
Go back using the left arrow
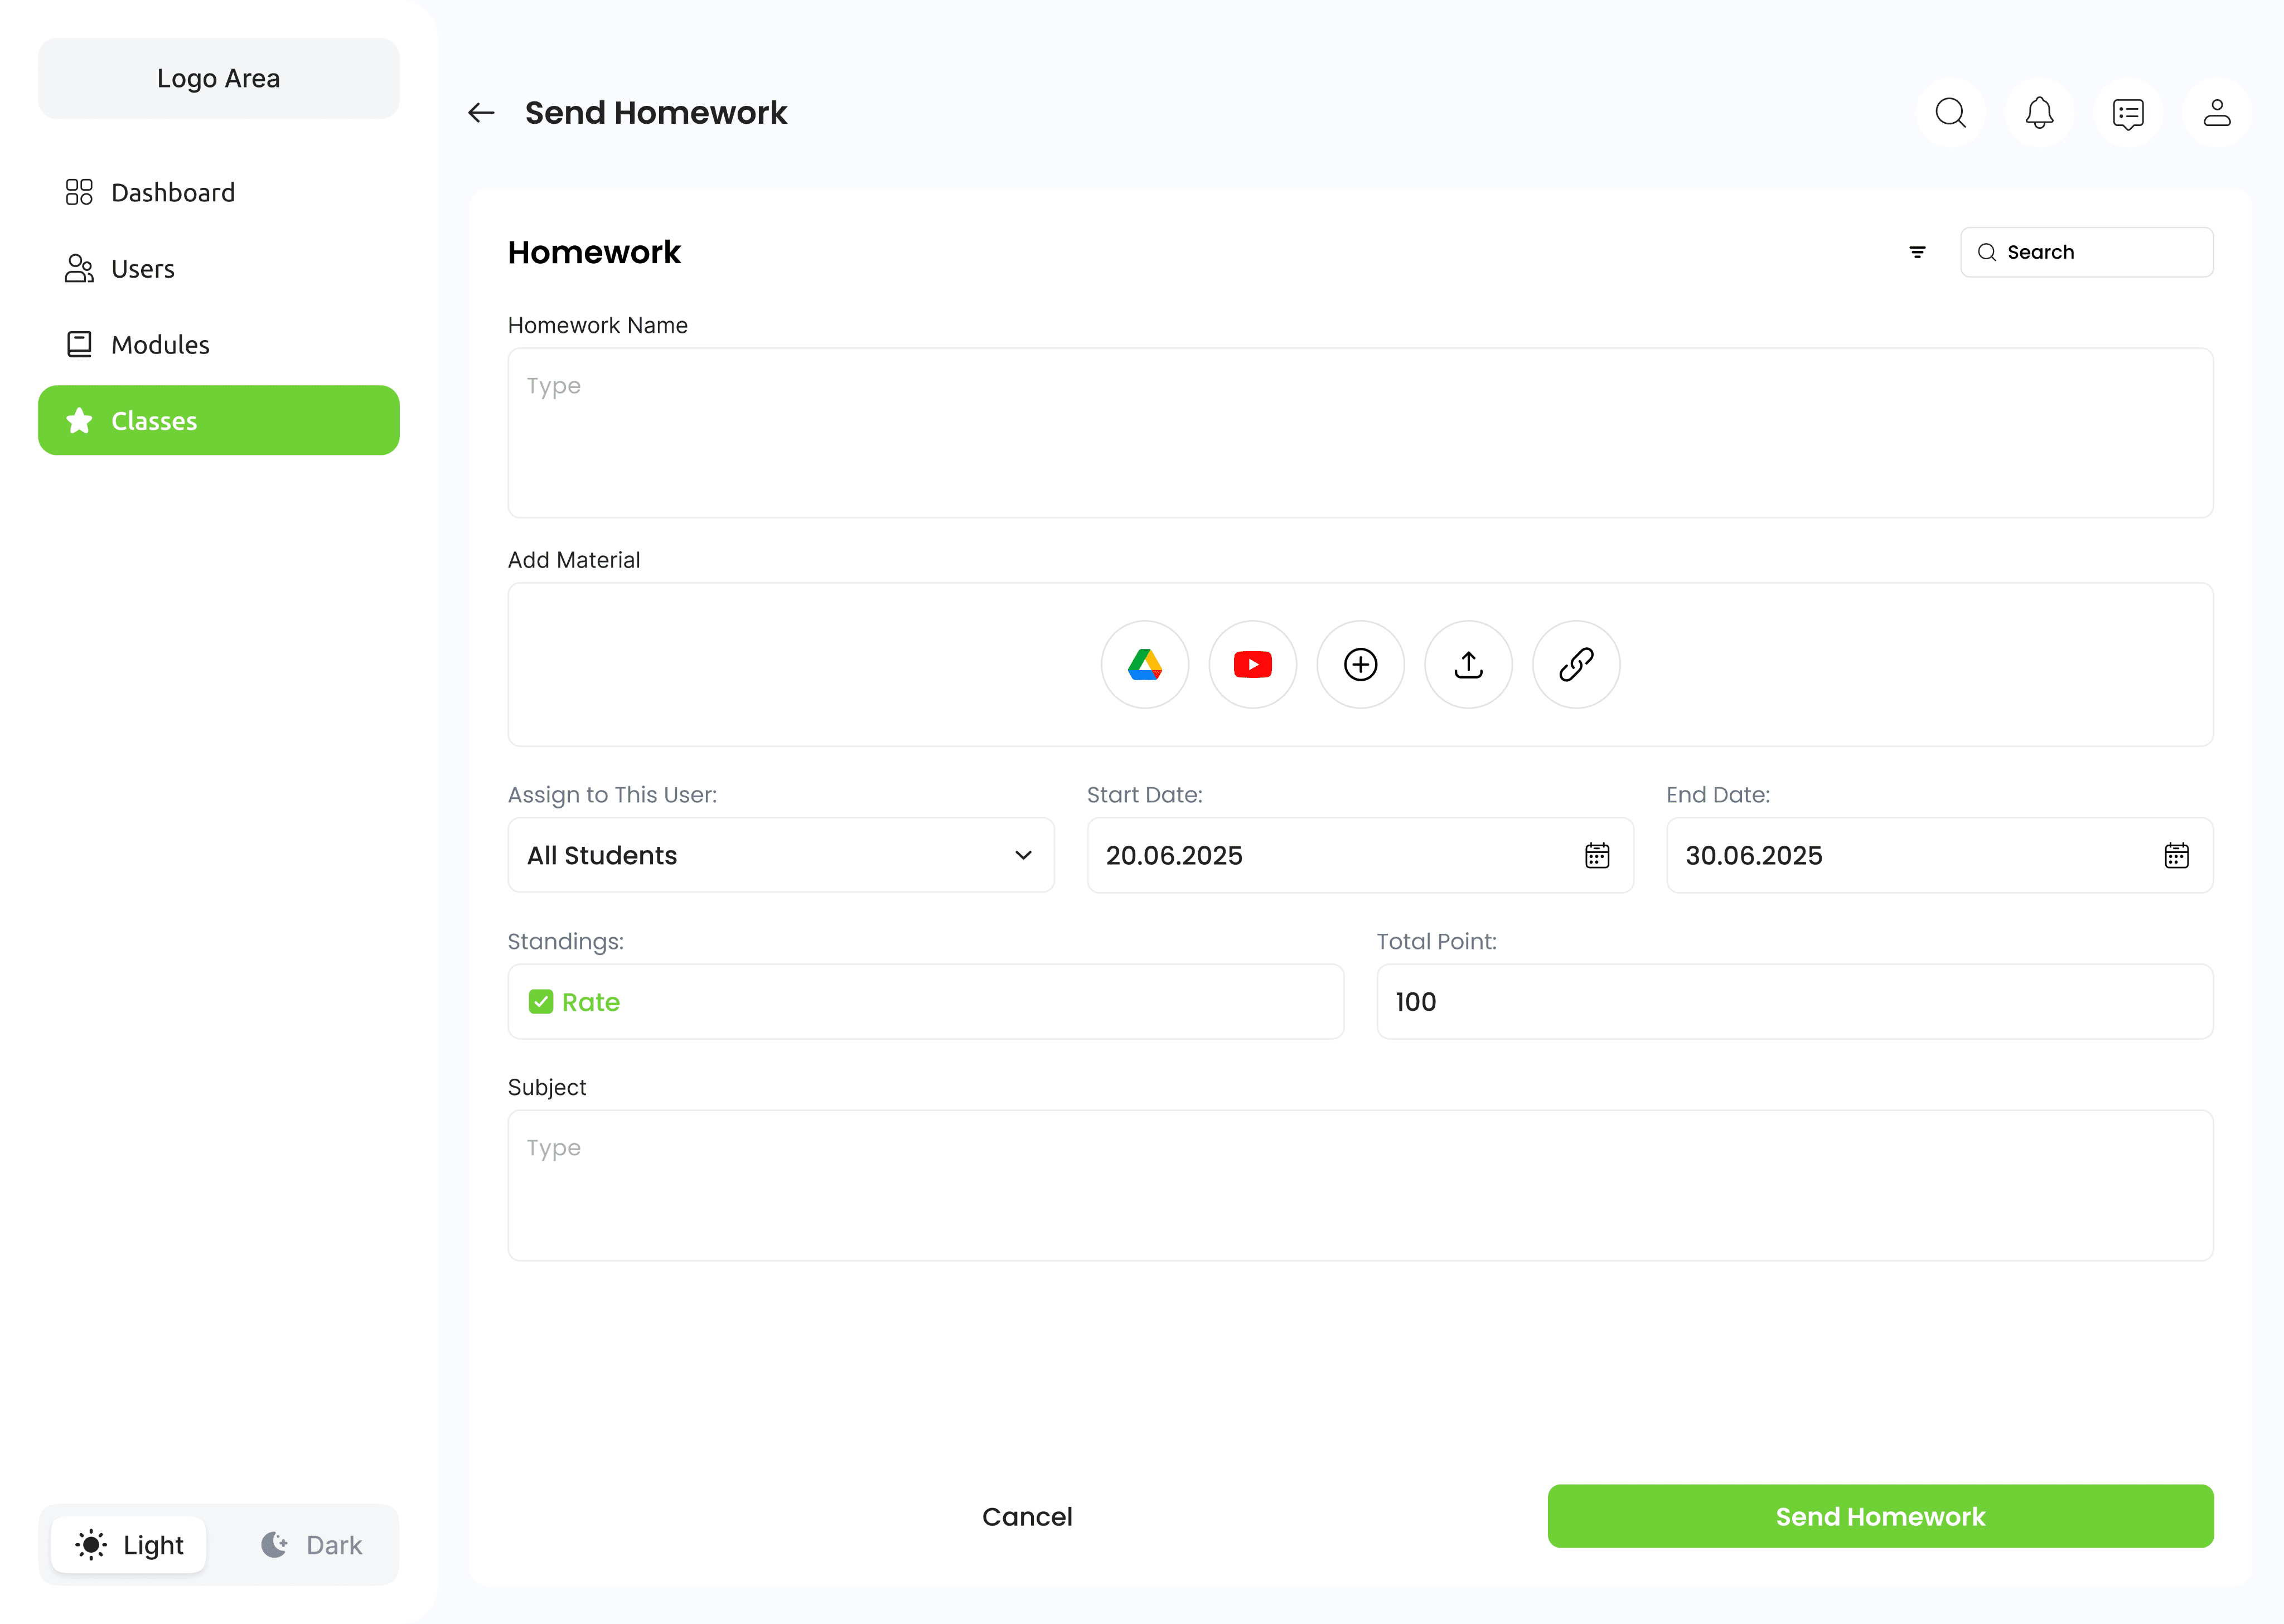[482, 113]
